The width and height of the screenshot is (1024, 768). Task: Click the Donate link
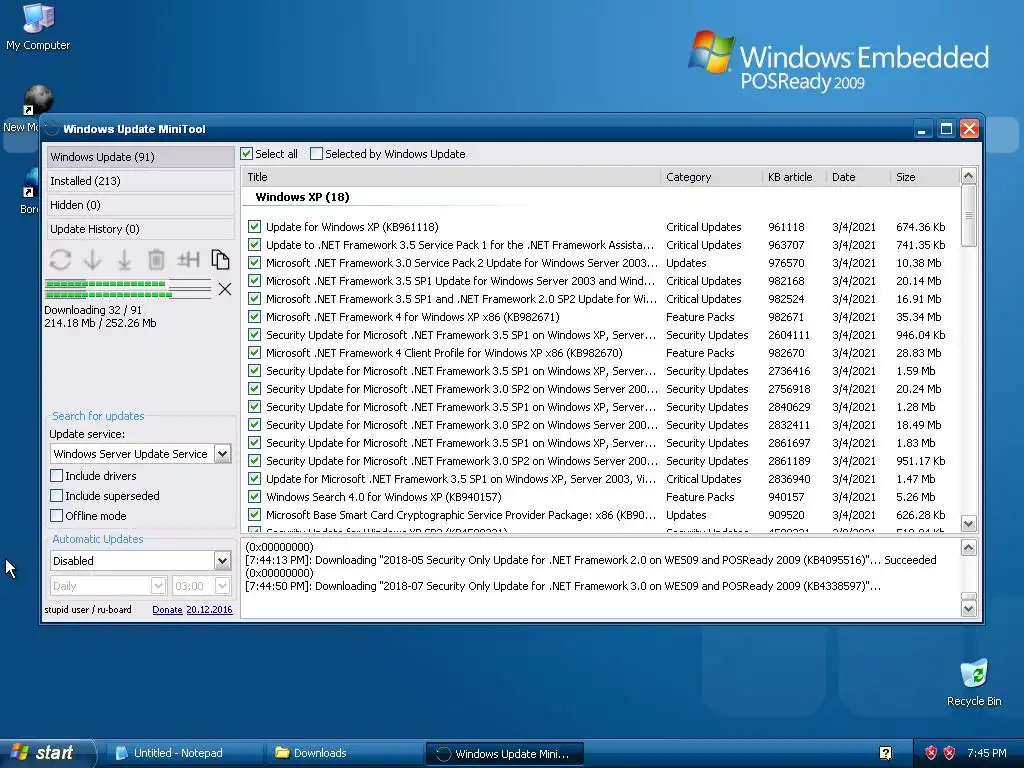167,609
